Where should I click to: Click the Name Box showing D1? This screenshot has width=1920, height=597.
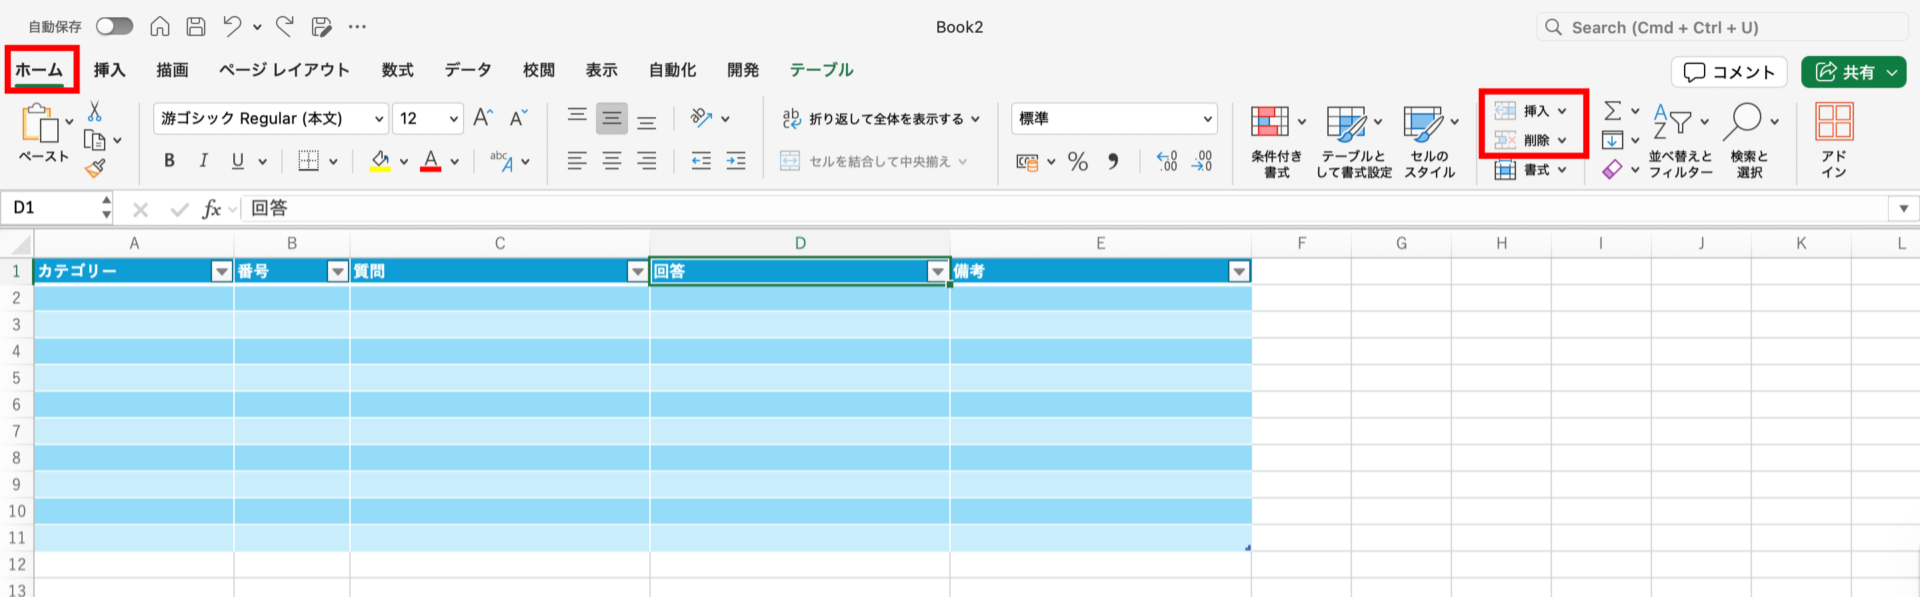(50, 208)
